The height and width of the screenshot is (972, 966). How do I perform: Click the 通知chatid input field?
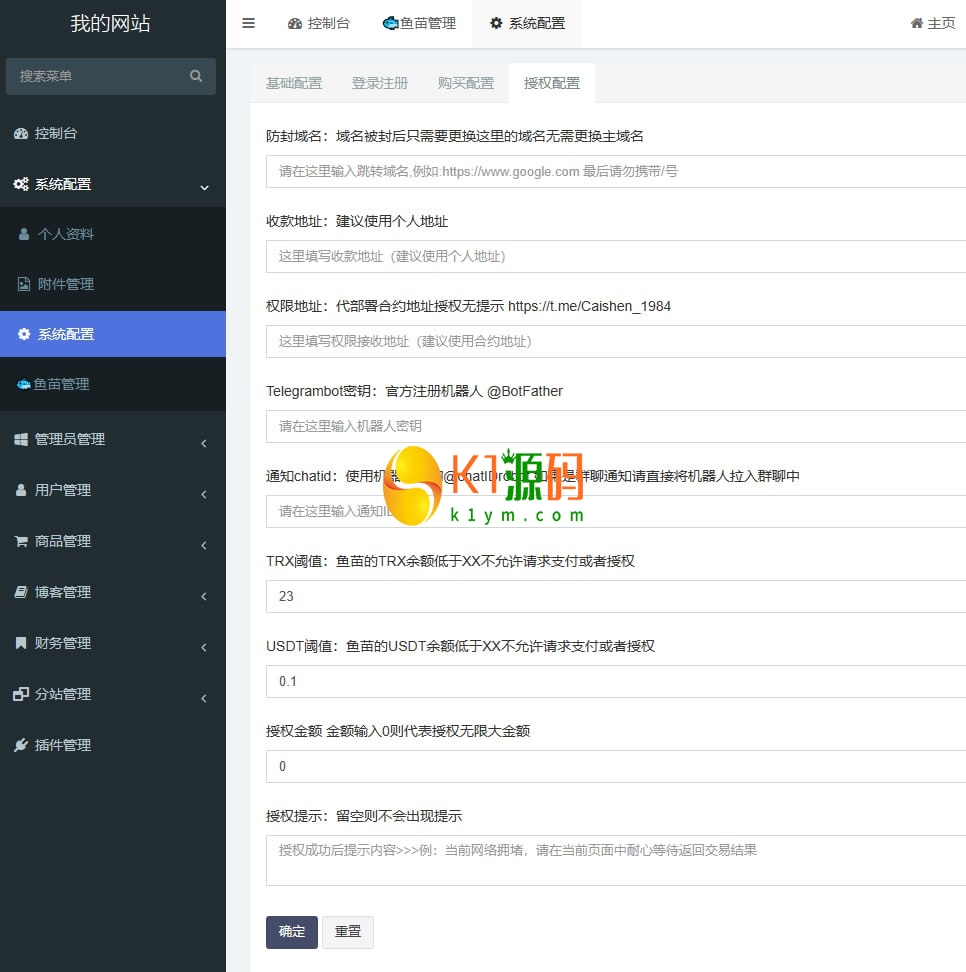616,511
